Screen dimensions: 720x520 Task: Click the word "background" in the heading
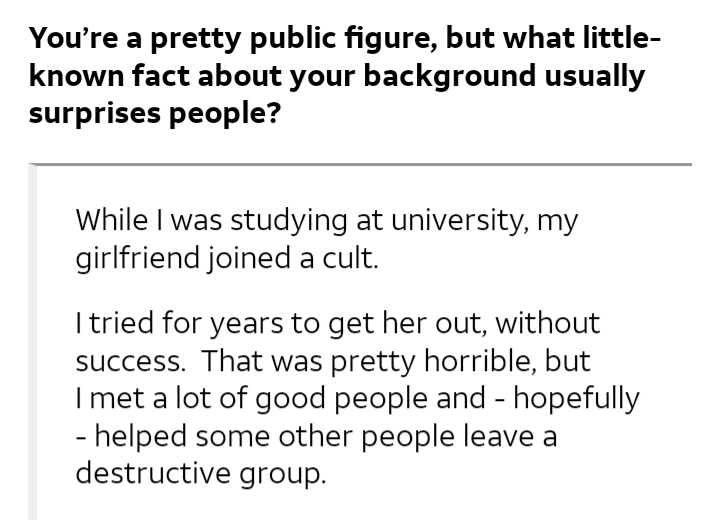click(450, 76)
